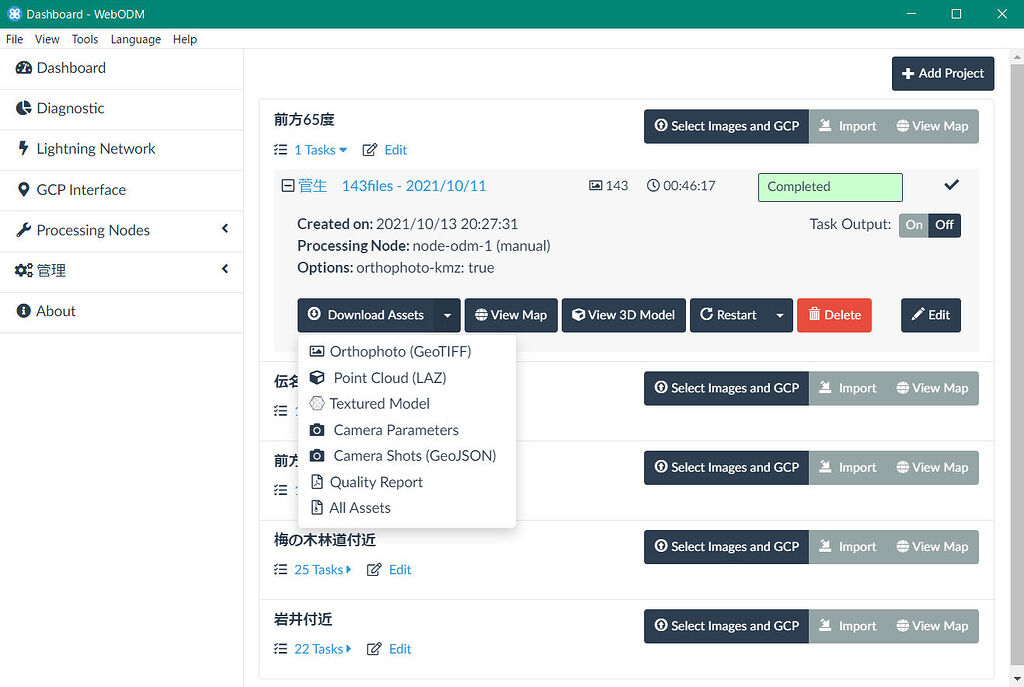This screenshot has height=687, width=1024.
Task: Expand the 25 Tasks list
Action: point(323,569)
